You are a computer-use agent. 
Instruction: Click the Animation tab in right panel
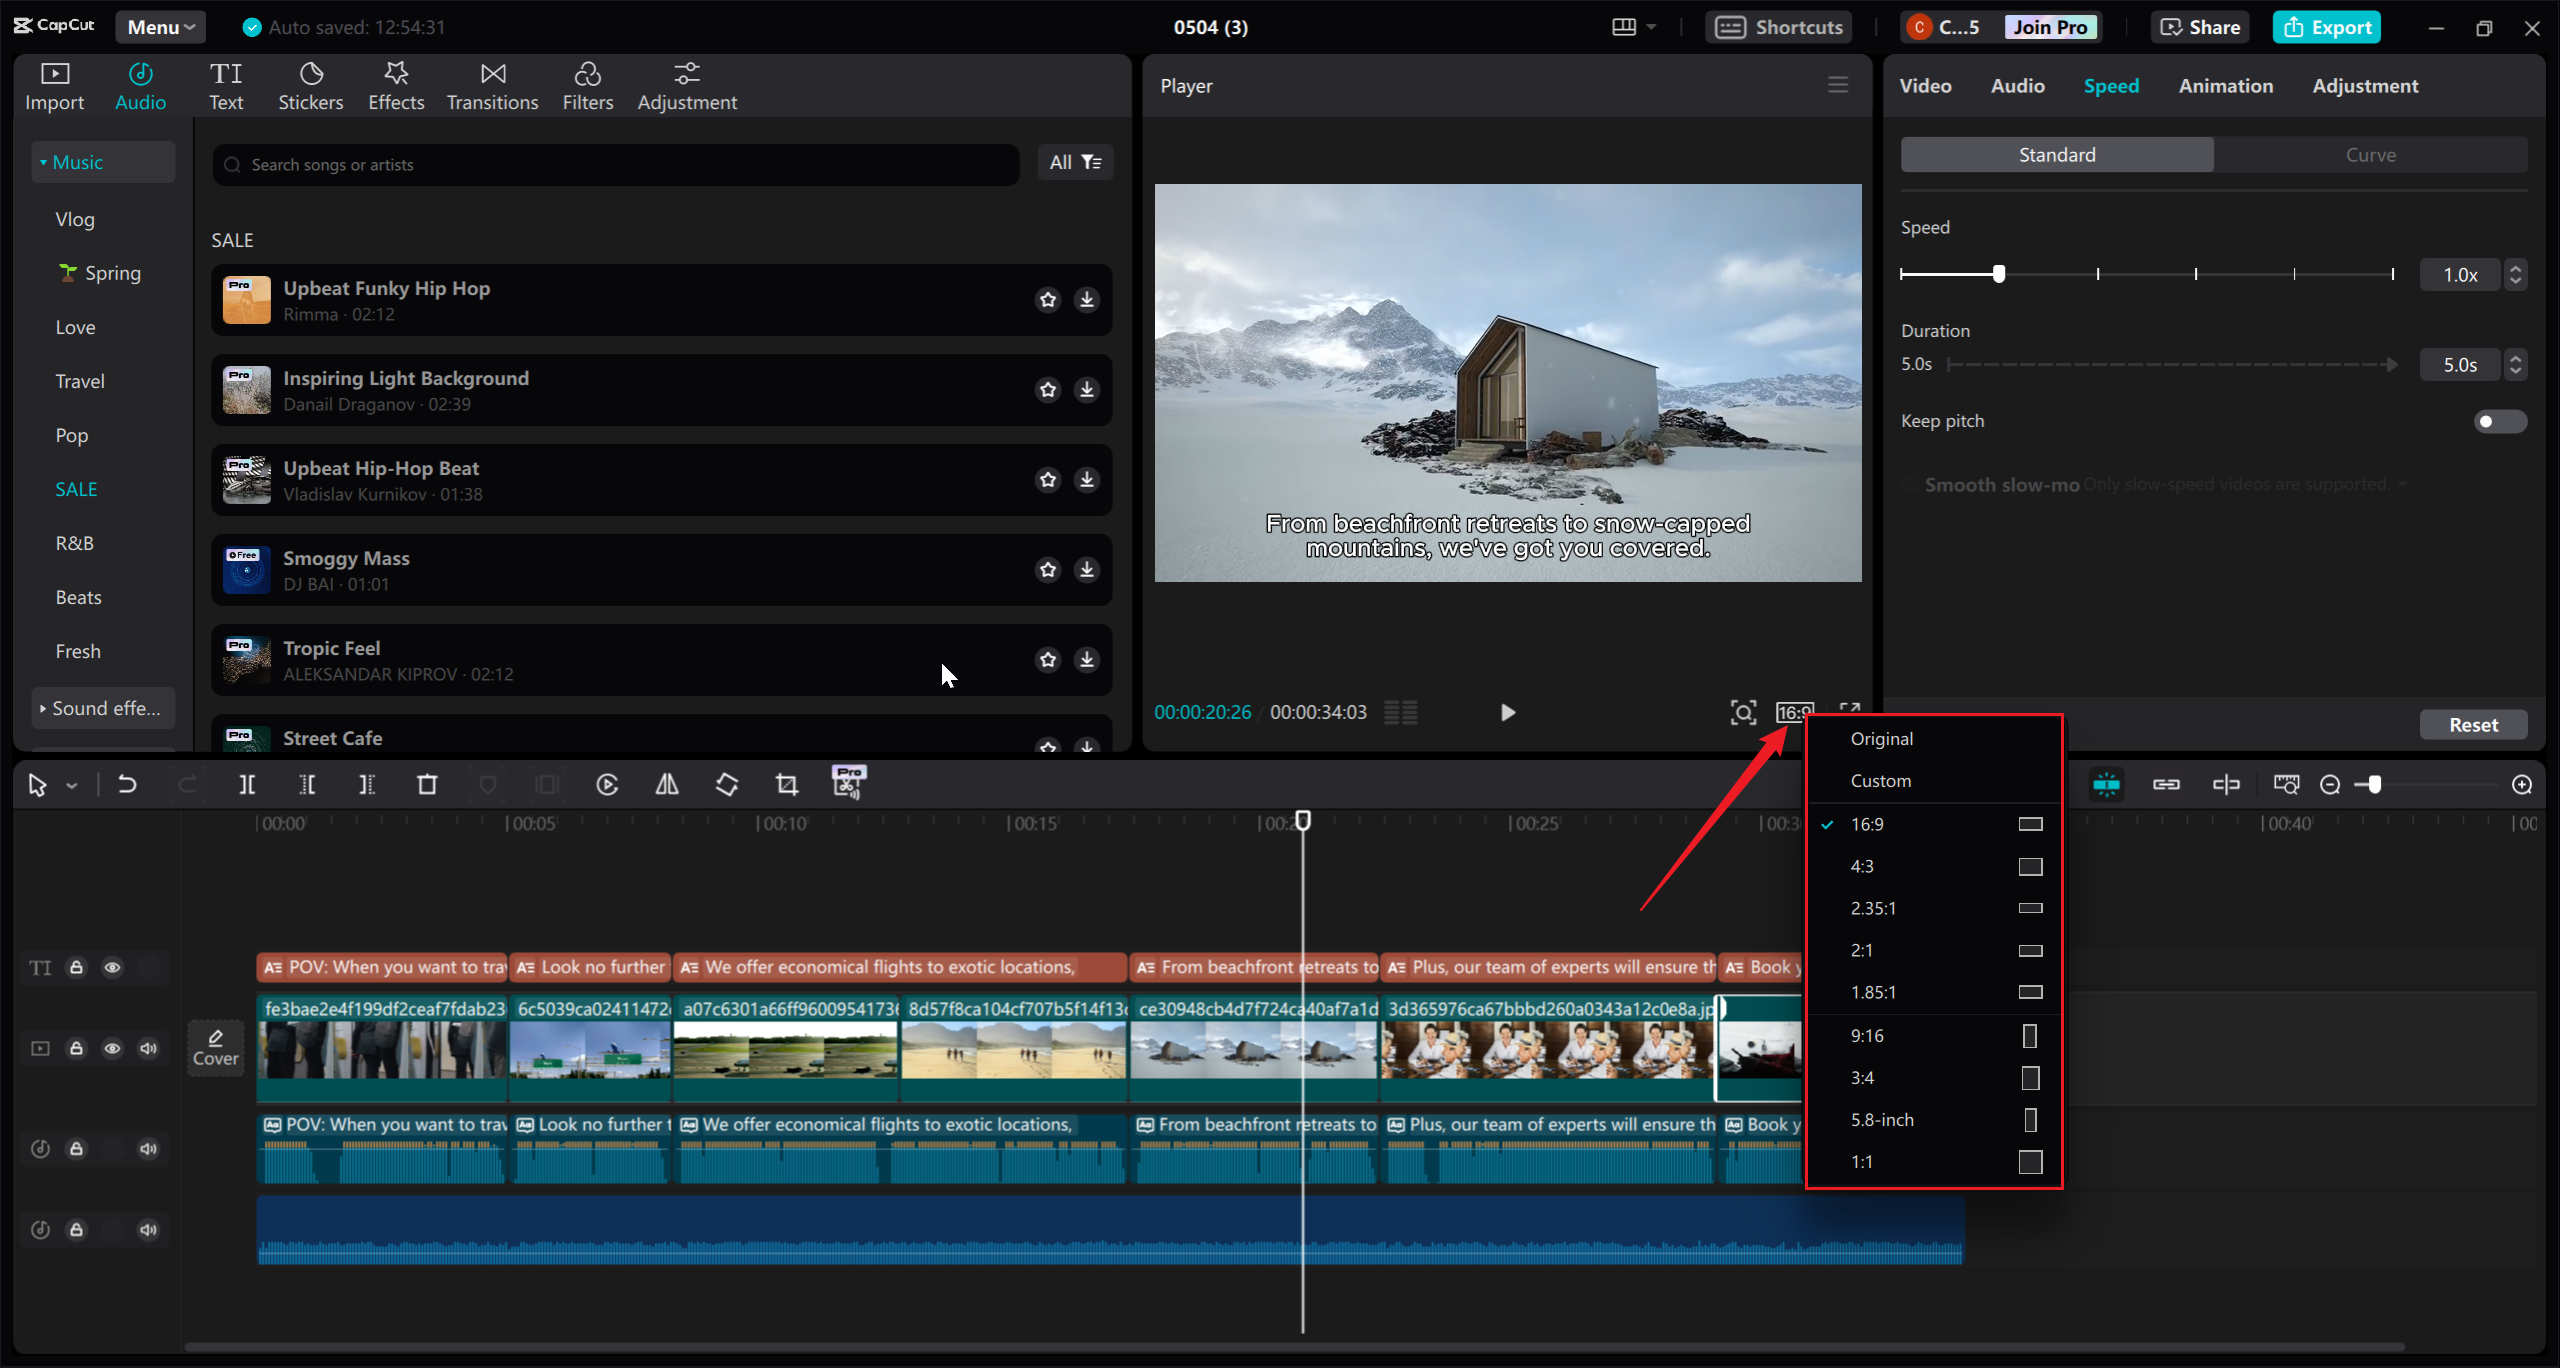(2225, 86)
